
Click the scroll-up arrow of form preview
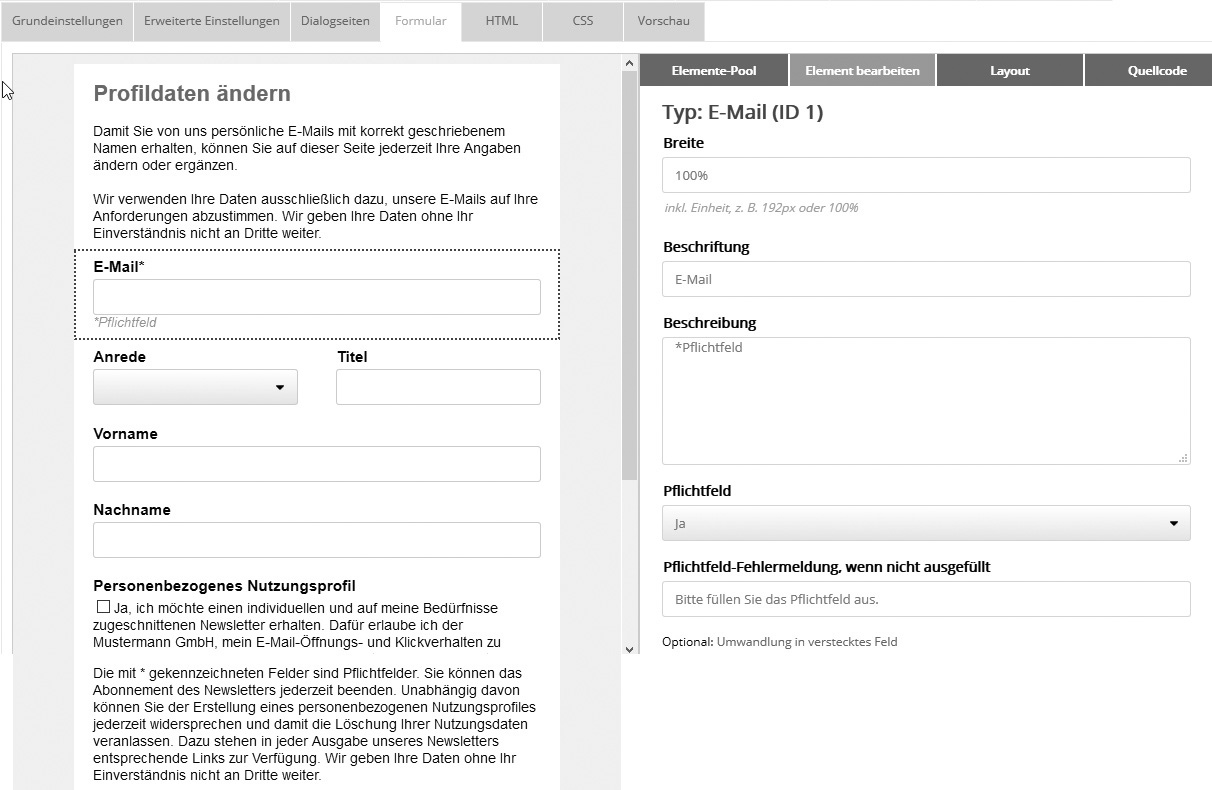pyautogui.click(x=629, y=64)
